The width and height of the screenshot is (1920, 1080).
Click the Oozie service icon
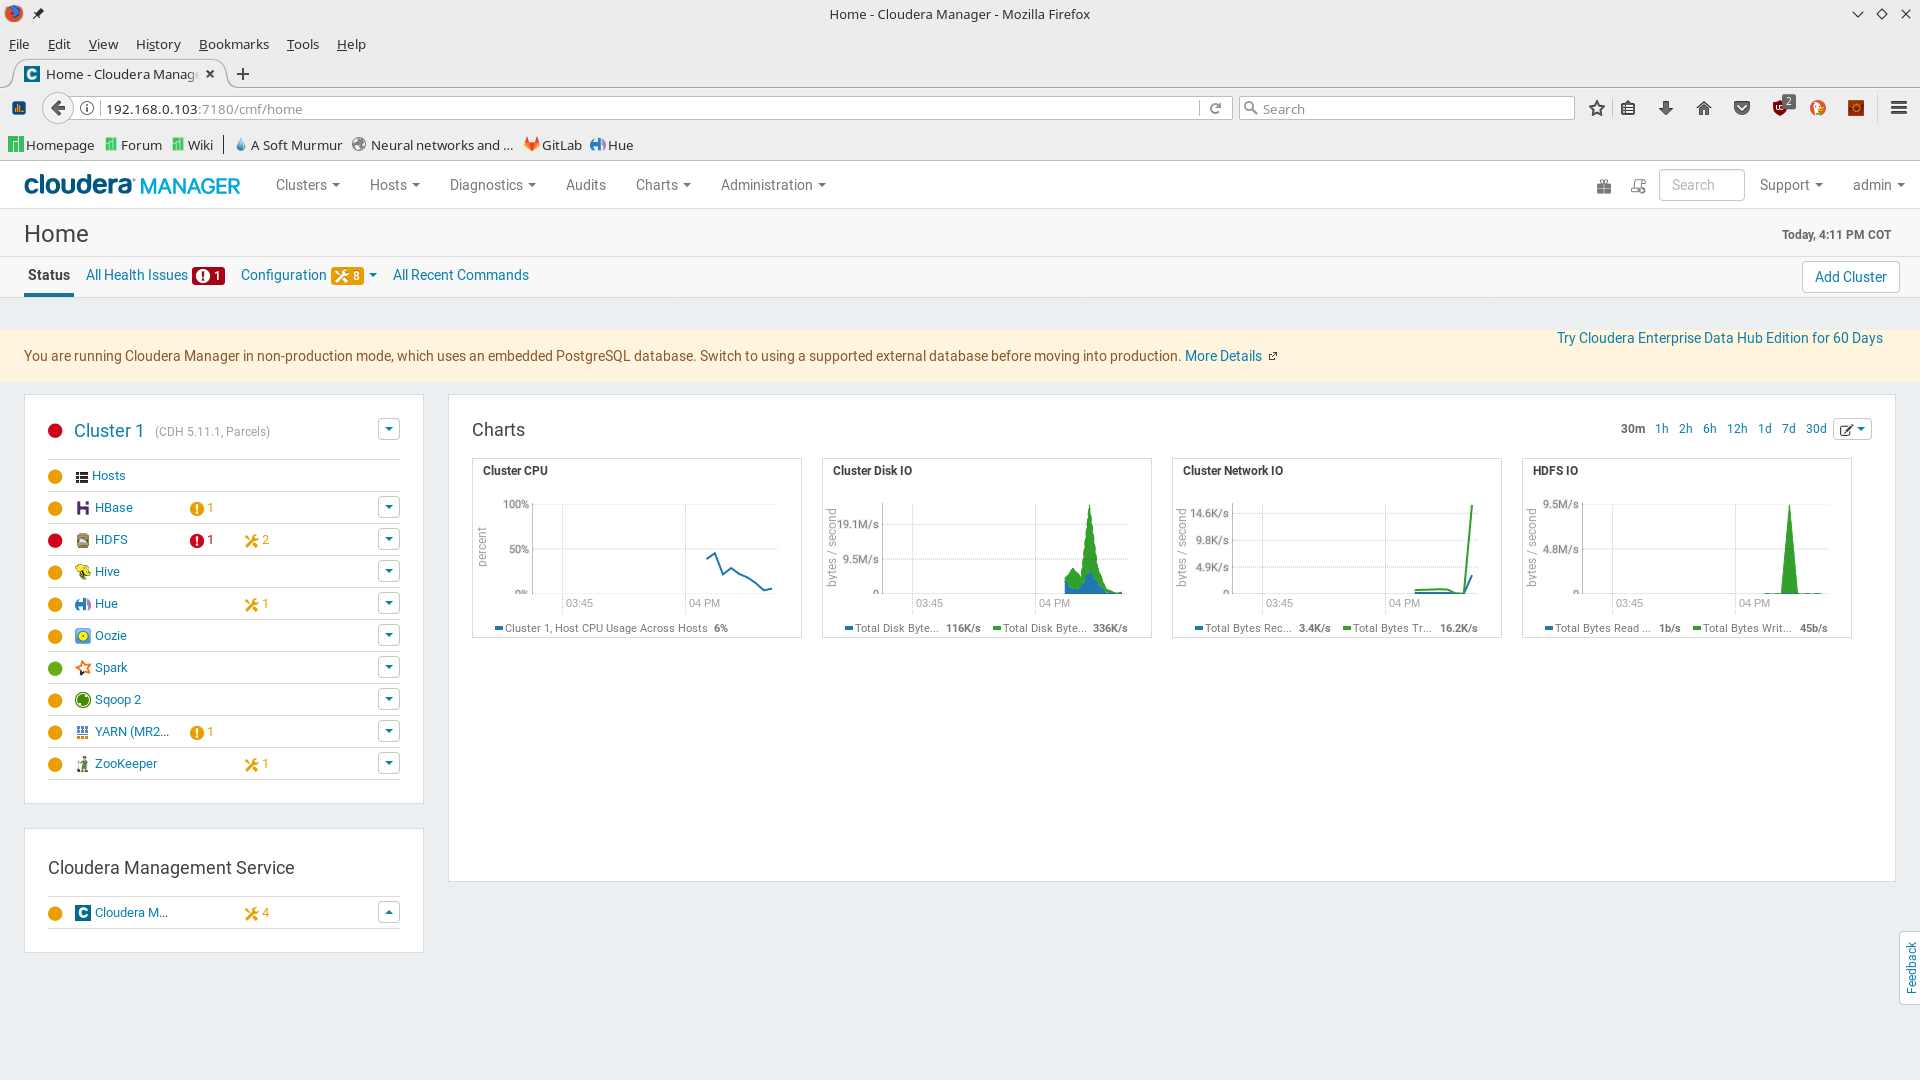[x=83, y=636]
